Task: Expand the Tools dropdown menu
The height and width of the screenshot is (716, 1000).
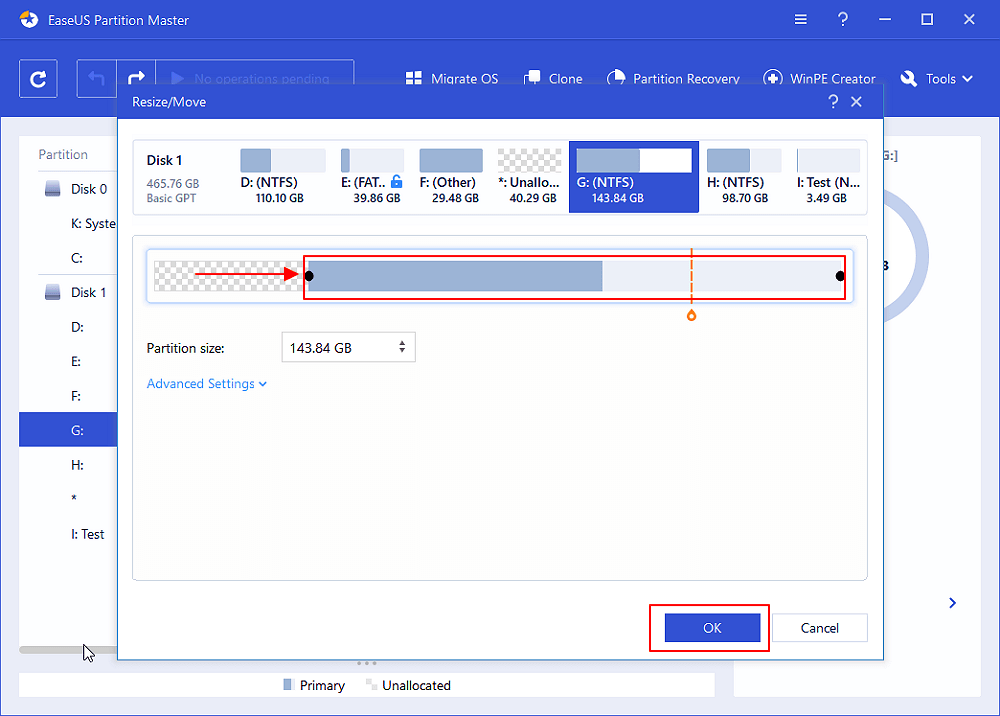Action: pyautogui.click(x=936, y=79)
